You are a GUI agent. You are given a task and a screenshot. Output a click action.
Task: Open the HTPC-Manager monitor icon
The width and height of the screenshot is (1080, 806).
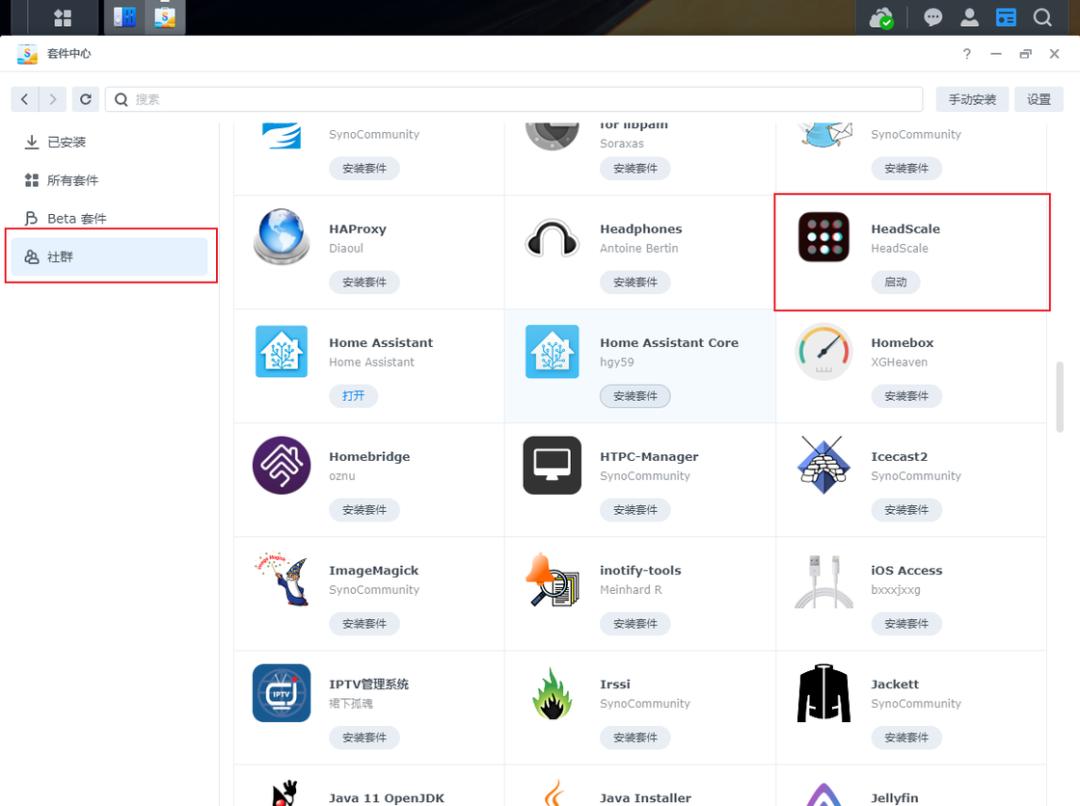(x=552, y=465)
